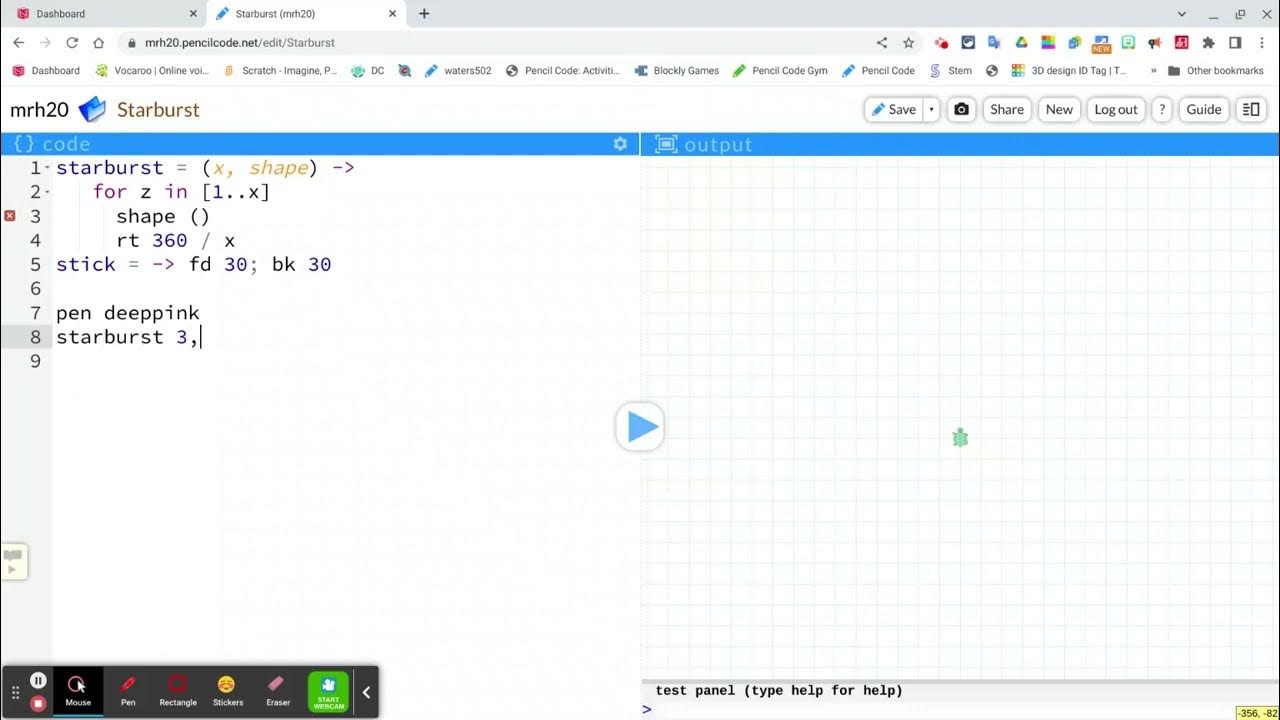1280x720 pixels.
Task: Open the Pencil Code Gym bookmark
Action: pyautogui.click(x=780, y=70)
